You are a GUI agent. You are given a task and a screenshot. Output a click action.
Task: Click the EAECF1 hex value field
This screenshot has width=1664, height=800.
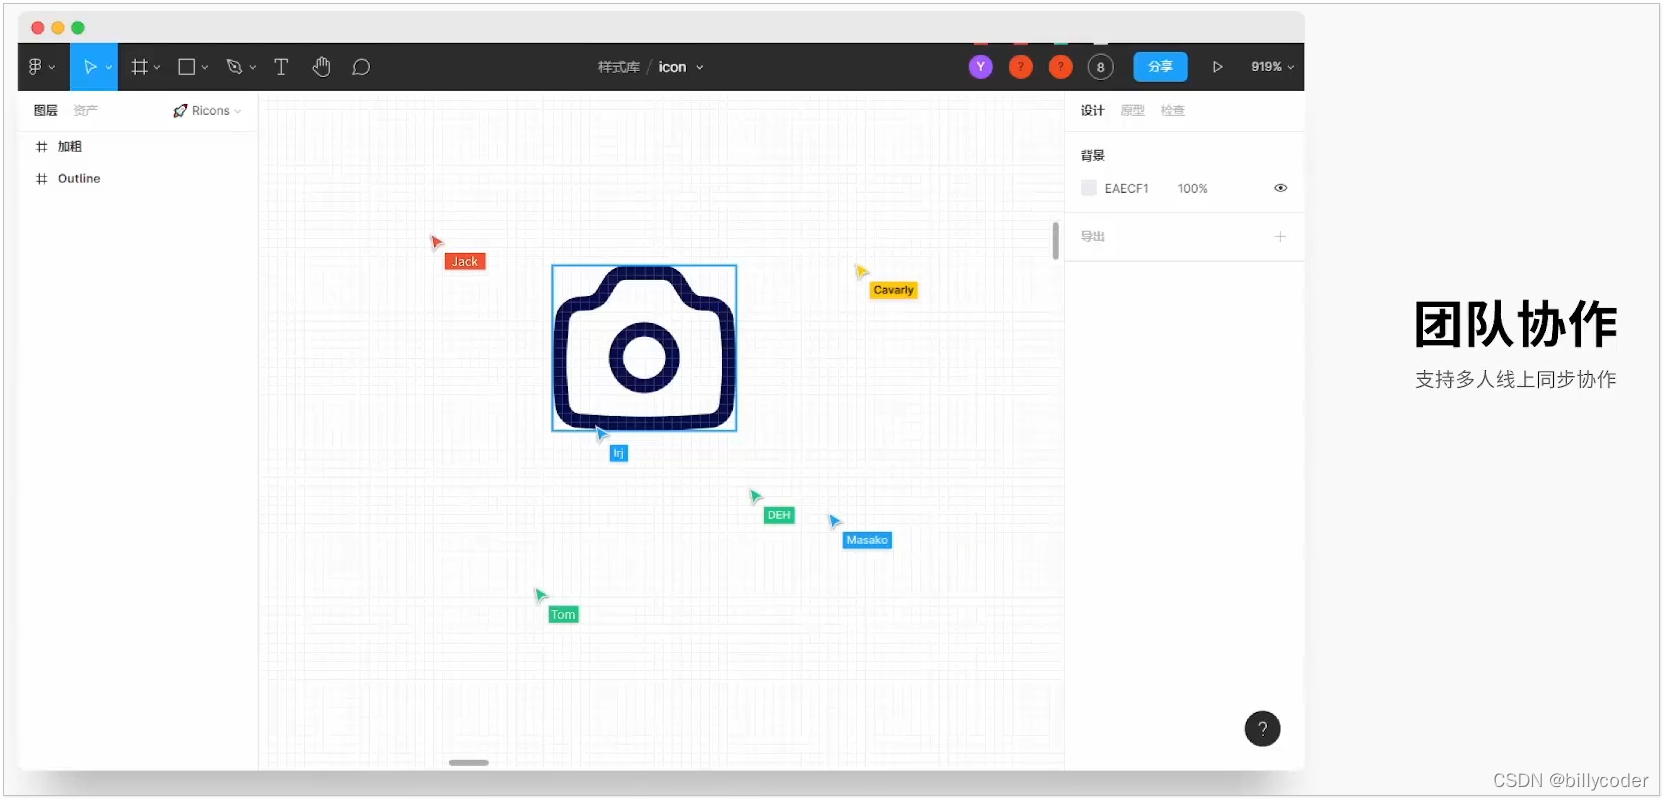(x=1126, y=189)
